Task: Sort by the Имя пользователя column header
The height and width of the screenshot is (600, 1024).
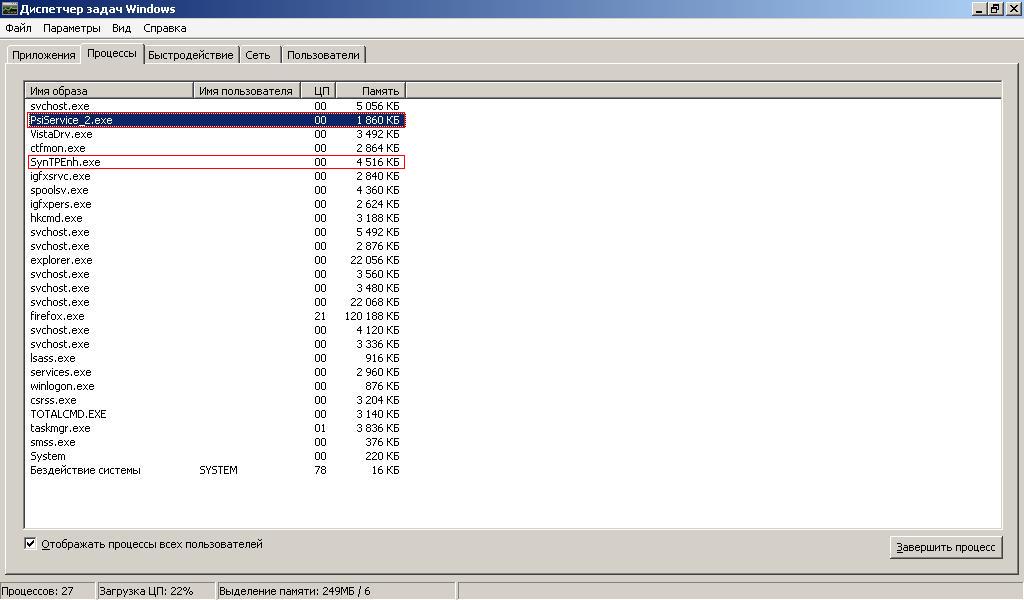Action: pos(246,91)
